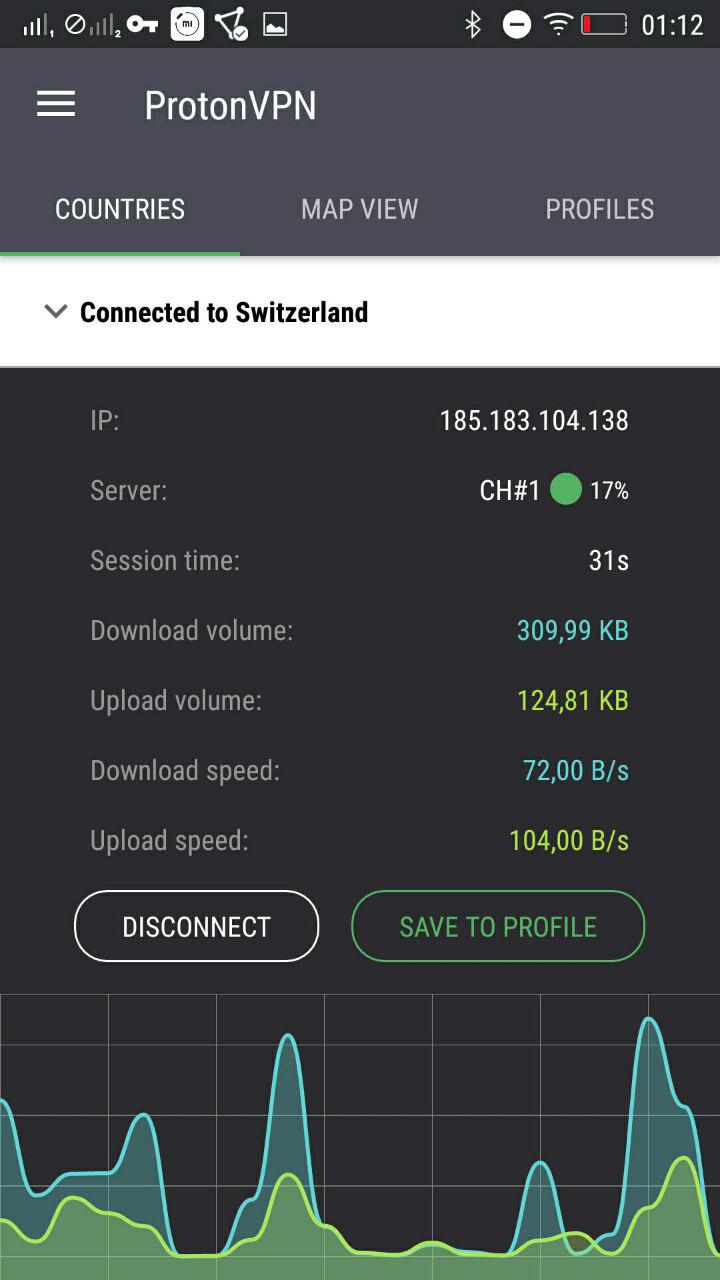This screenshot has width=720, height=1280.
Task: Tap the image notification icon
Action: tap(275, 25)
